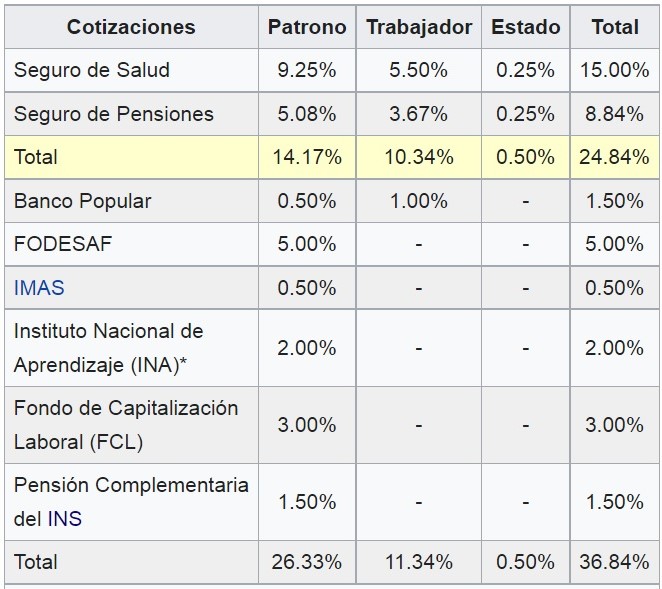Click the Trabajador column header
The image size is (662, 589).
[x=419, y=27]
